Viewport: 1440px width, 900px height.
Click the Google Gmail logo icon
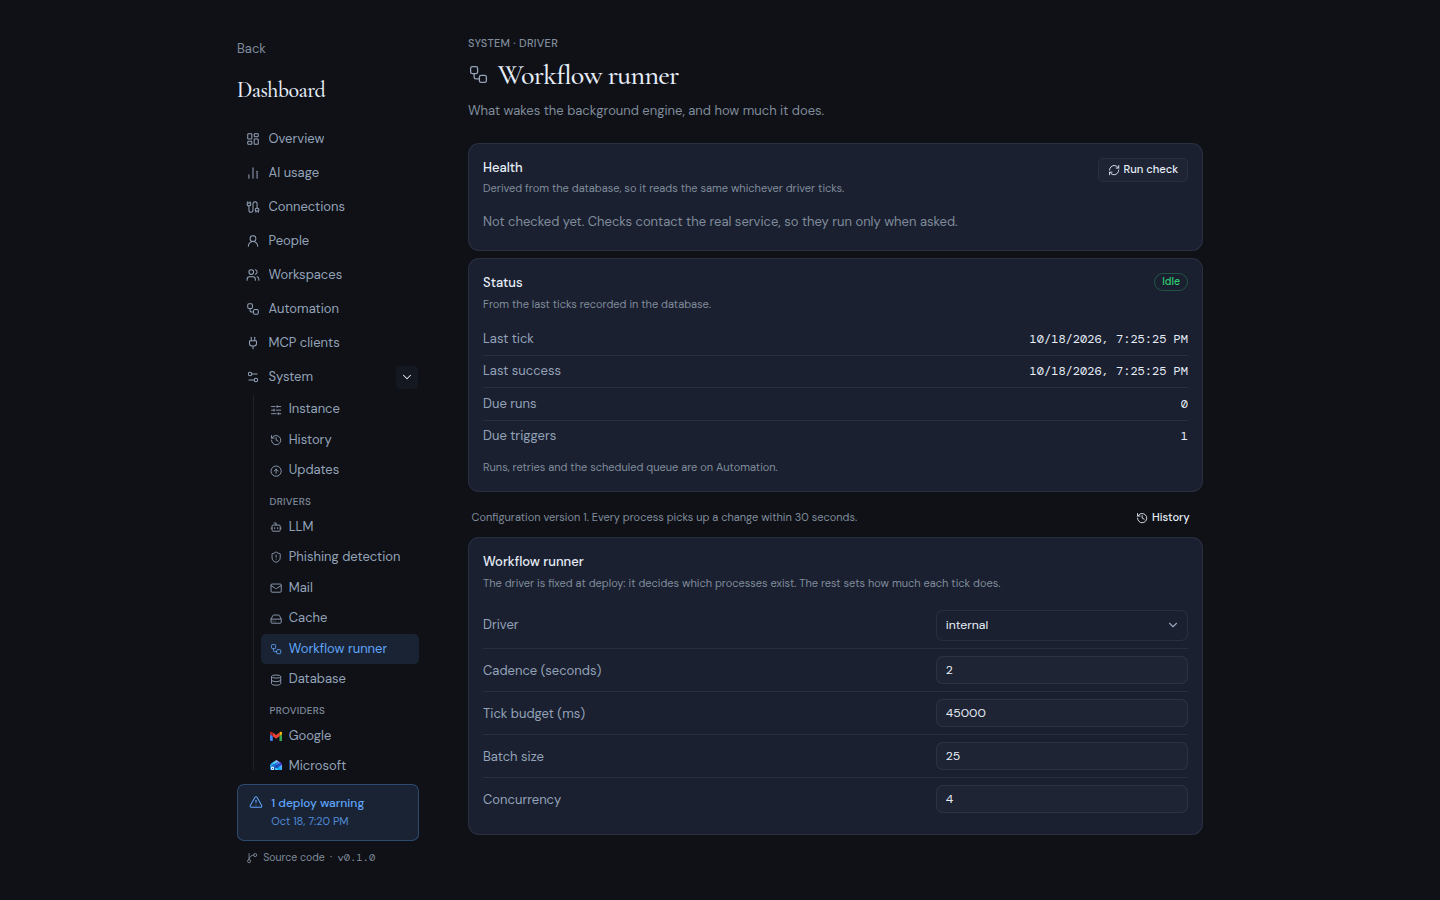tap(276, 736)
